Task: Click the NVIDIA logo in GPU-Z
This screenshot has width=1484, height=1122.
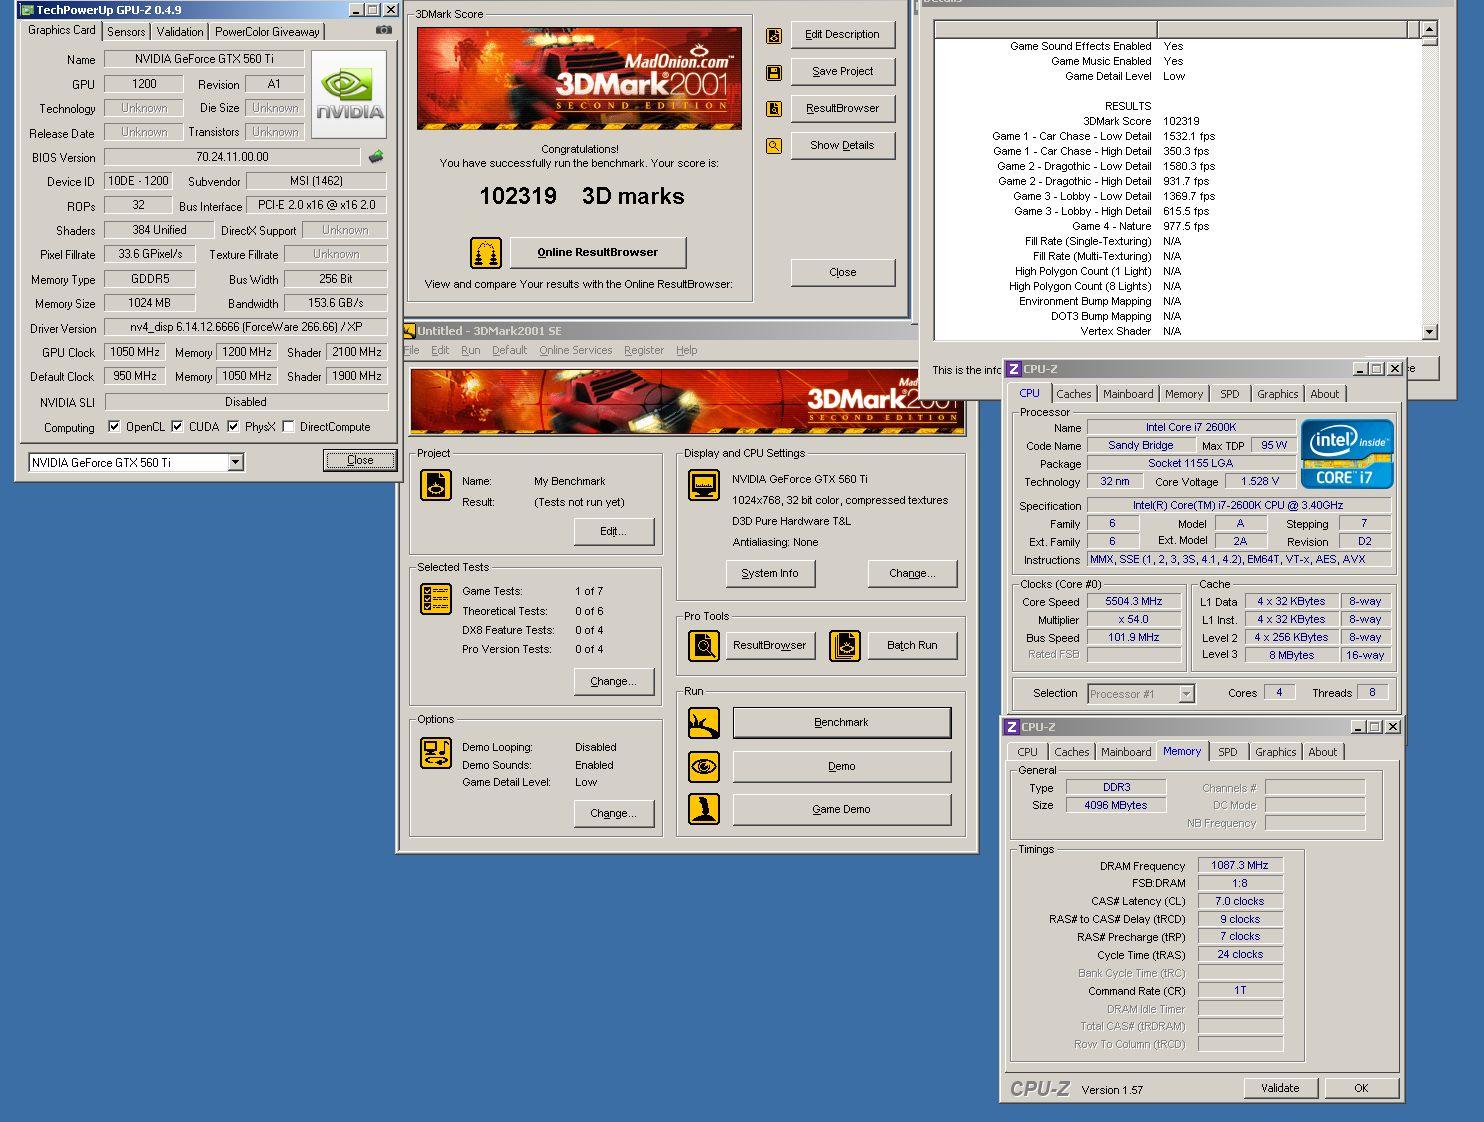Action: (x=349, y=94)
